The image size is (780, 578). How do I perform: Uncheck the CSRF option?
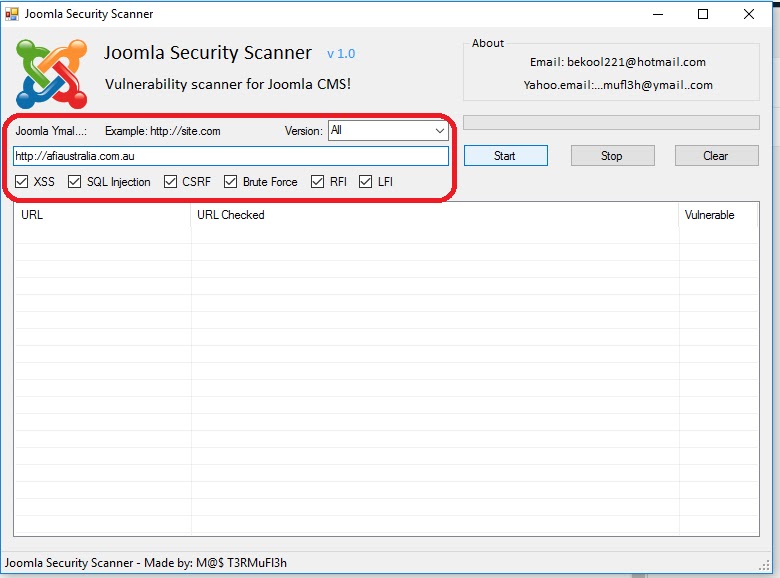(x=170, y=182)
